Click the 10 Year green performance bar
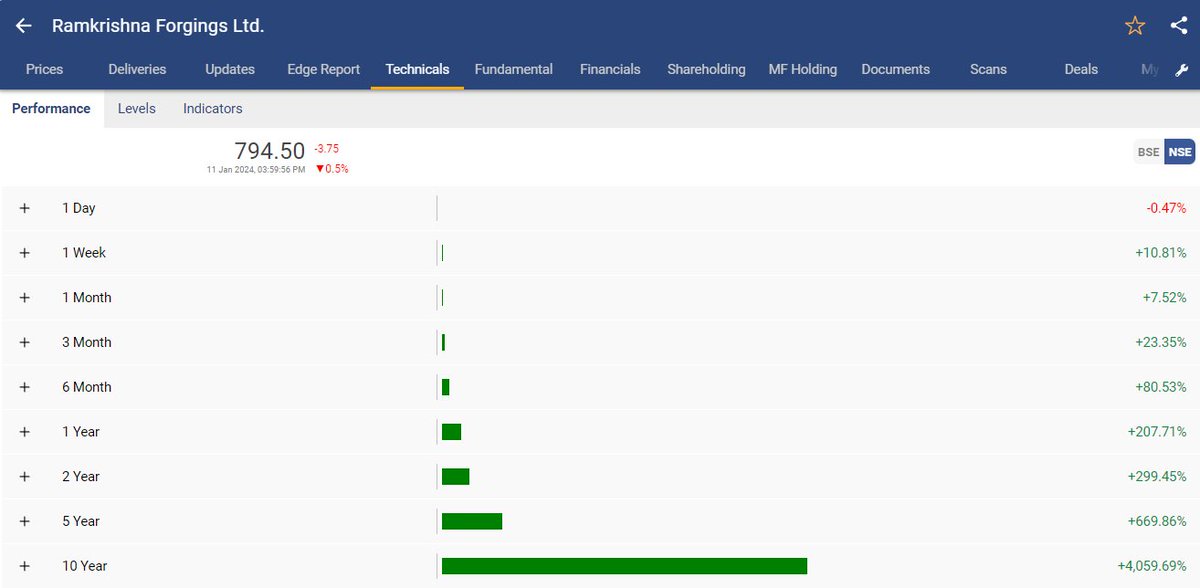This screenshot has height=588, width=1200. [624, 566]
